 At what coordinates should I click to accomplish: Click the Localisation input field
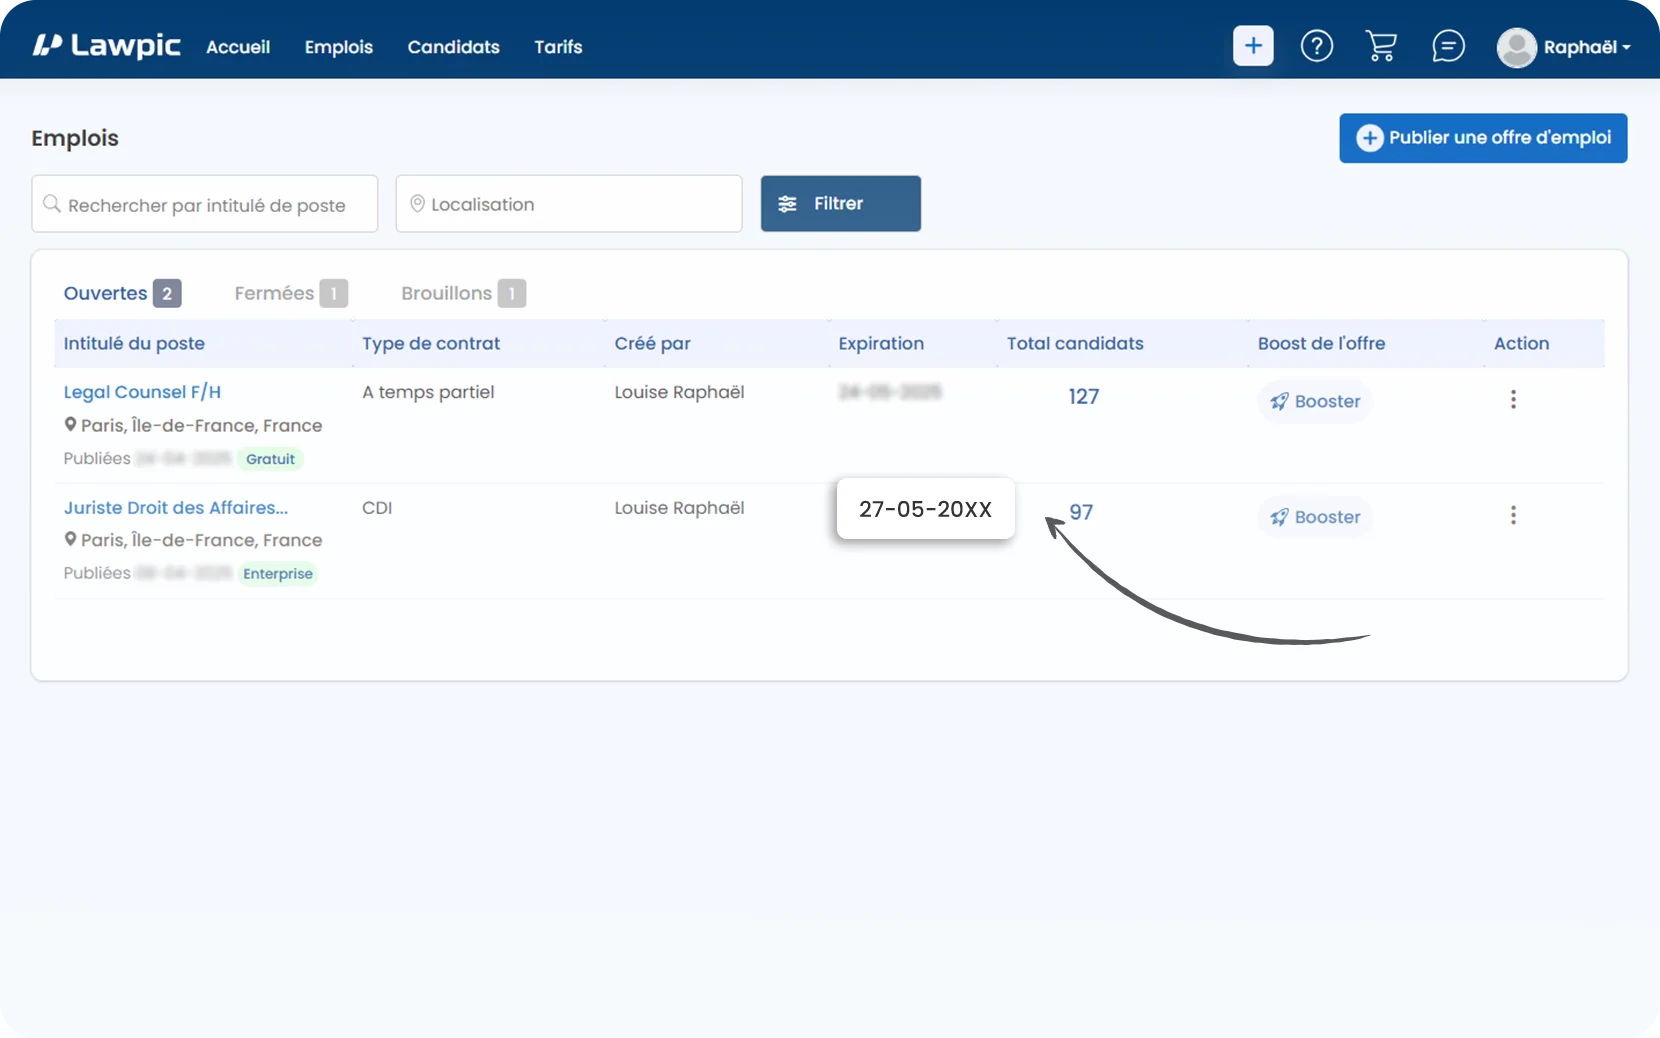point(569,204)
